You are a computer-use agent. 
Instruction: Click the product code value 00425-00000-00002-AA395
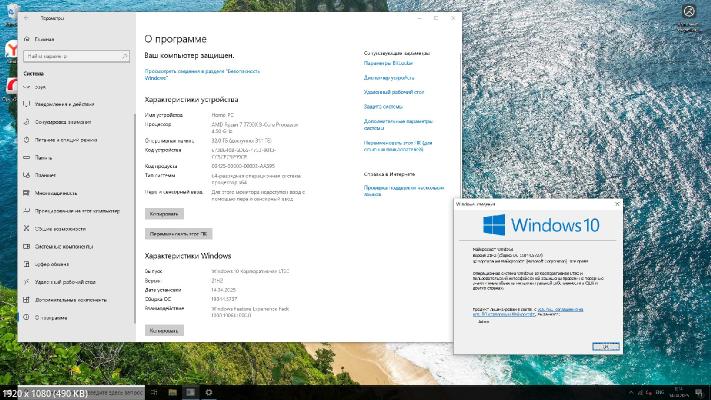(243, 166)
